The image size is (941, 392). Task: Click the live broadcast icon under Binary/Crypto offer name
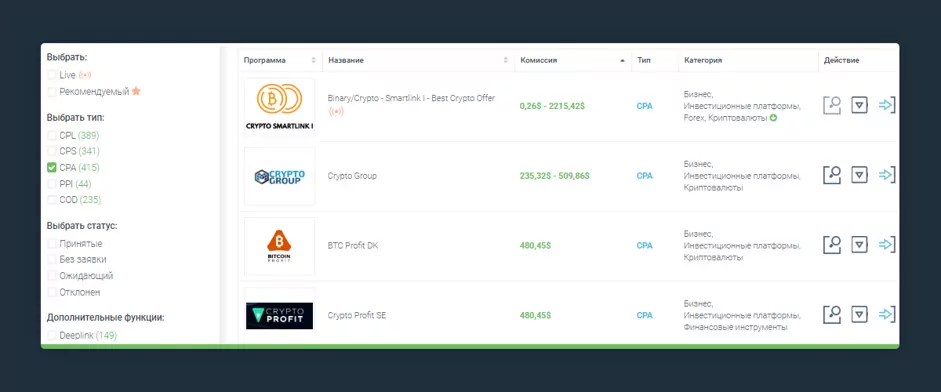pos(336,112)
